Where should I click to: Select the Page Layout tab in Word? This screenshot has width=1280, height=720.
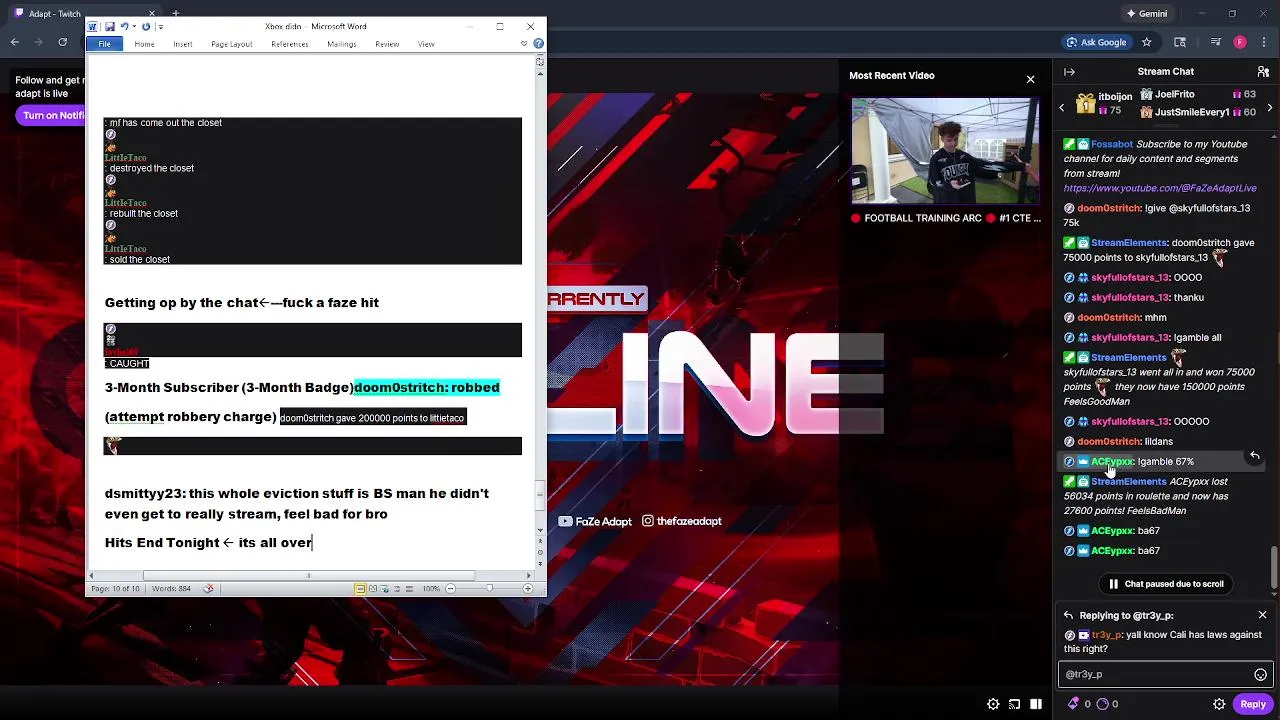click(x=231, y=44)
